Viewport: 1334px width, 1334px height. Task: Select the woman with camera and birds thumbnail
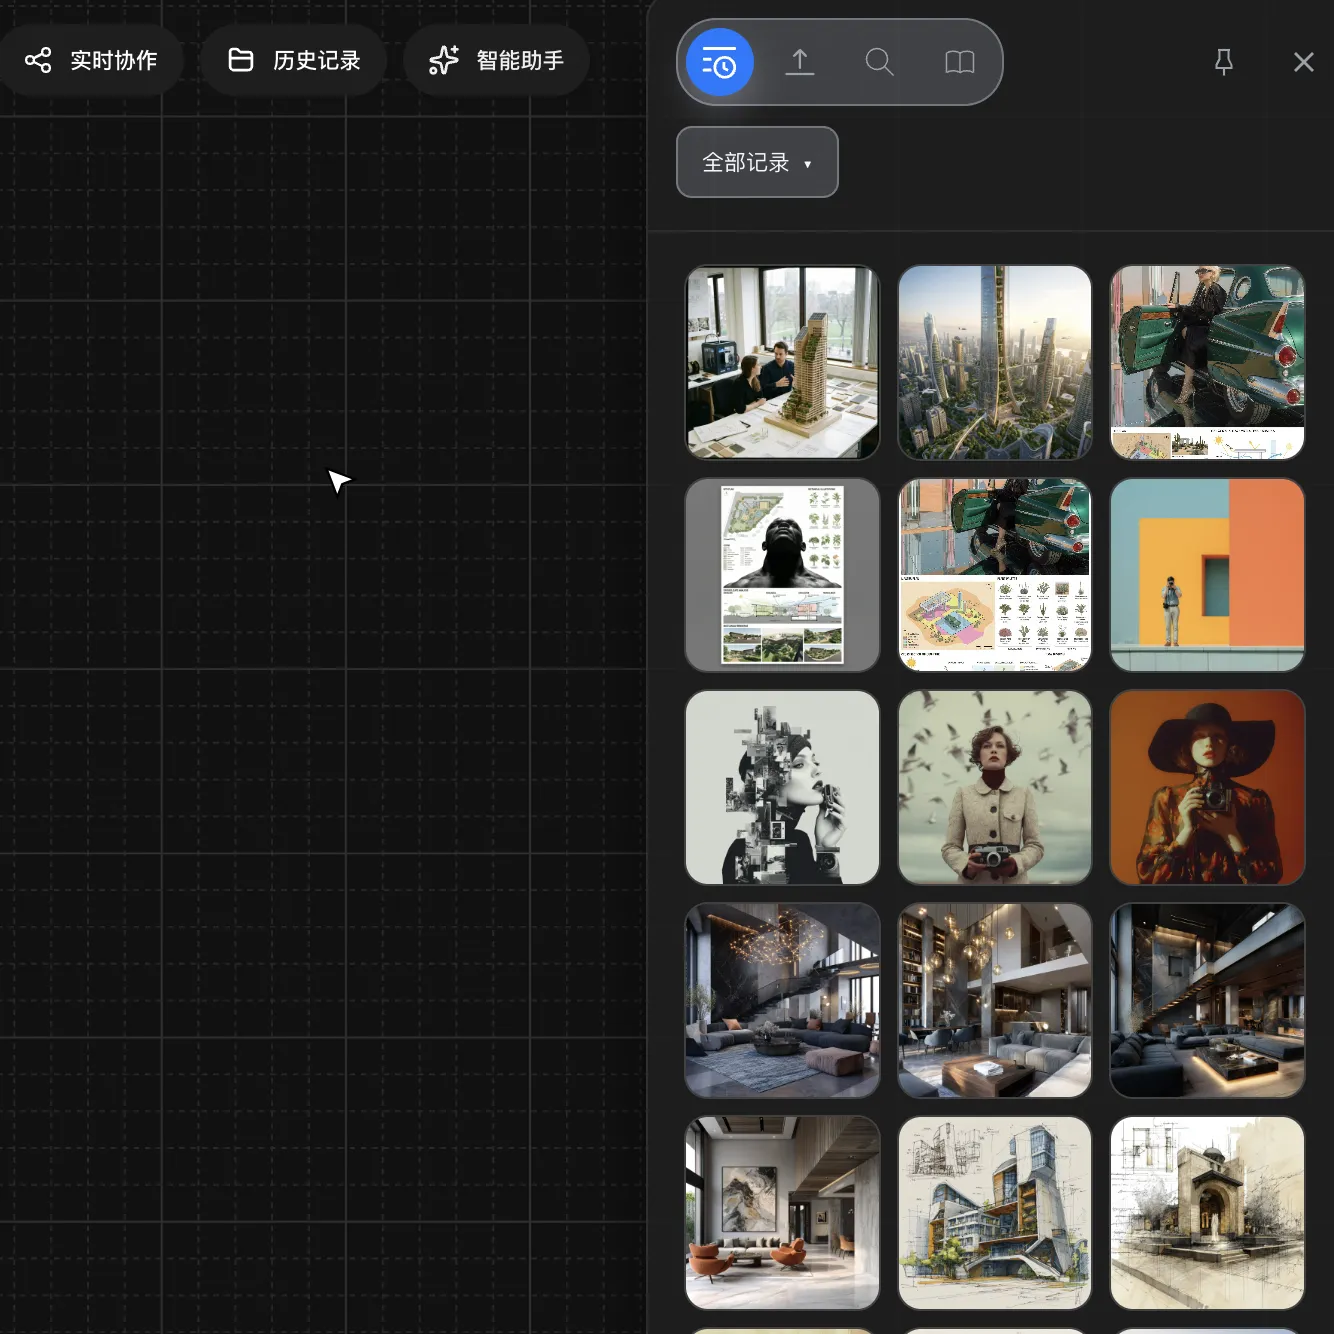(x=995, y=787)
